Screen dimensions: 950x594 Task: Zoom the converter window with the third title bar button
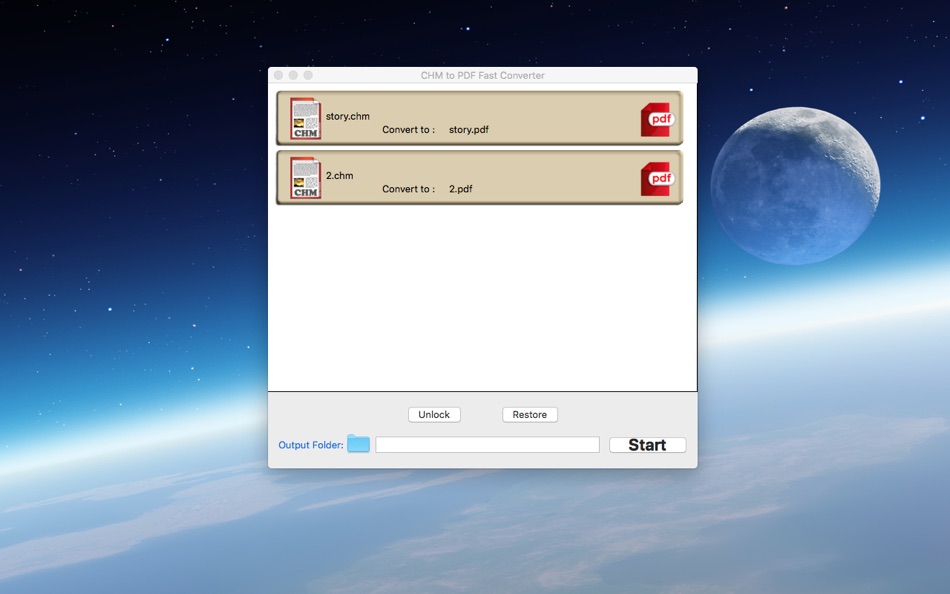tap(308, 75)
